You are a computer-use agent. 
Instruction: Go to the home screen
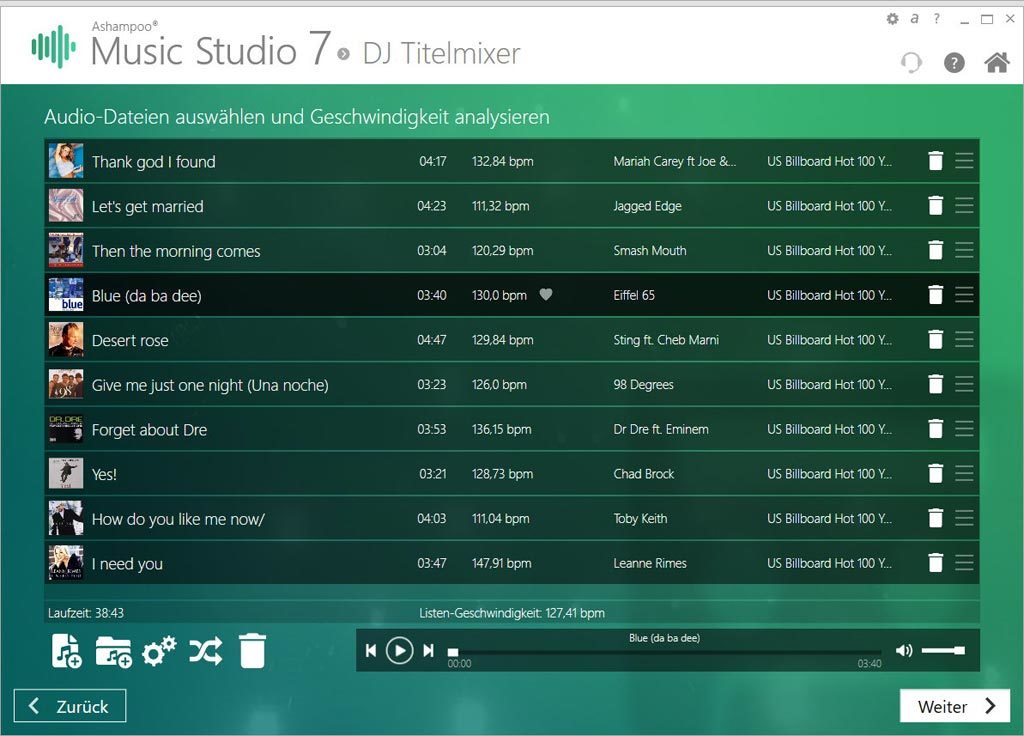[x=997, y=63]
